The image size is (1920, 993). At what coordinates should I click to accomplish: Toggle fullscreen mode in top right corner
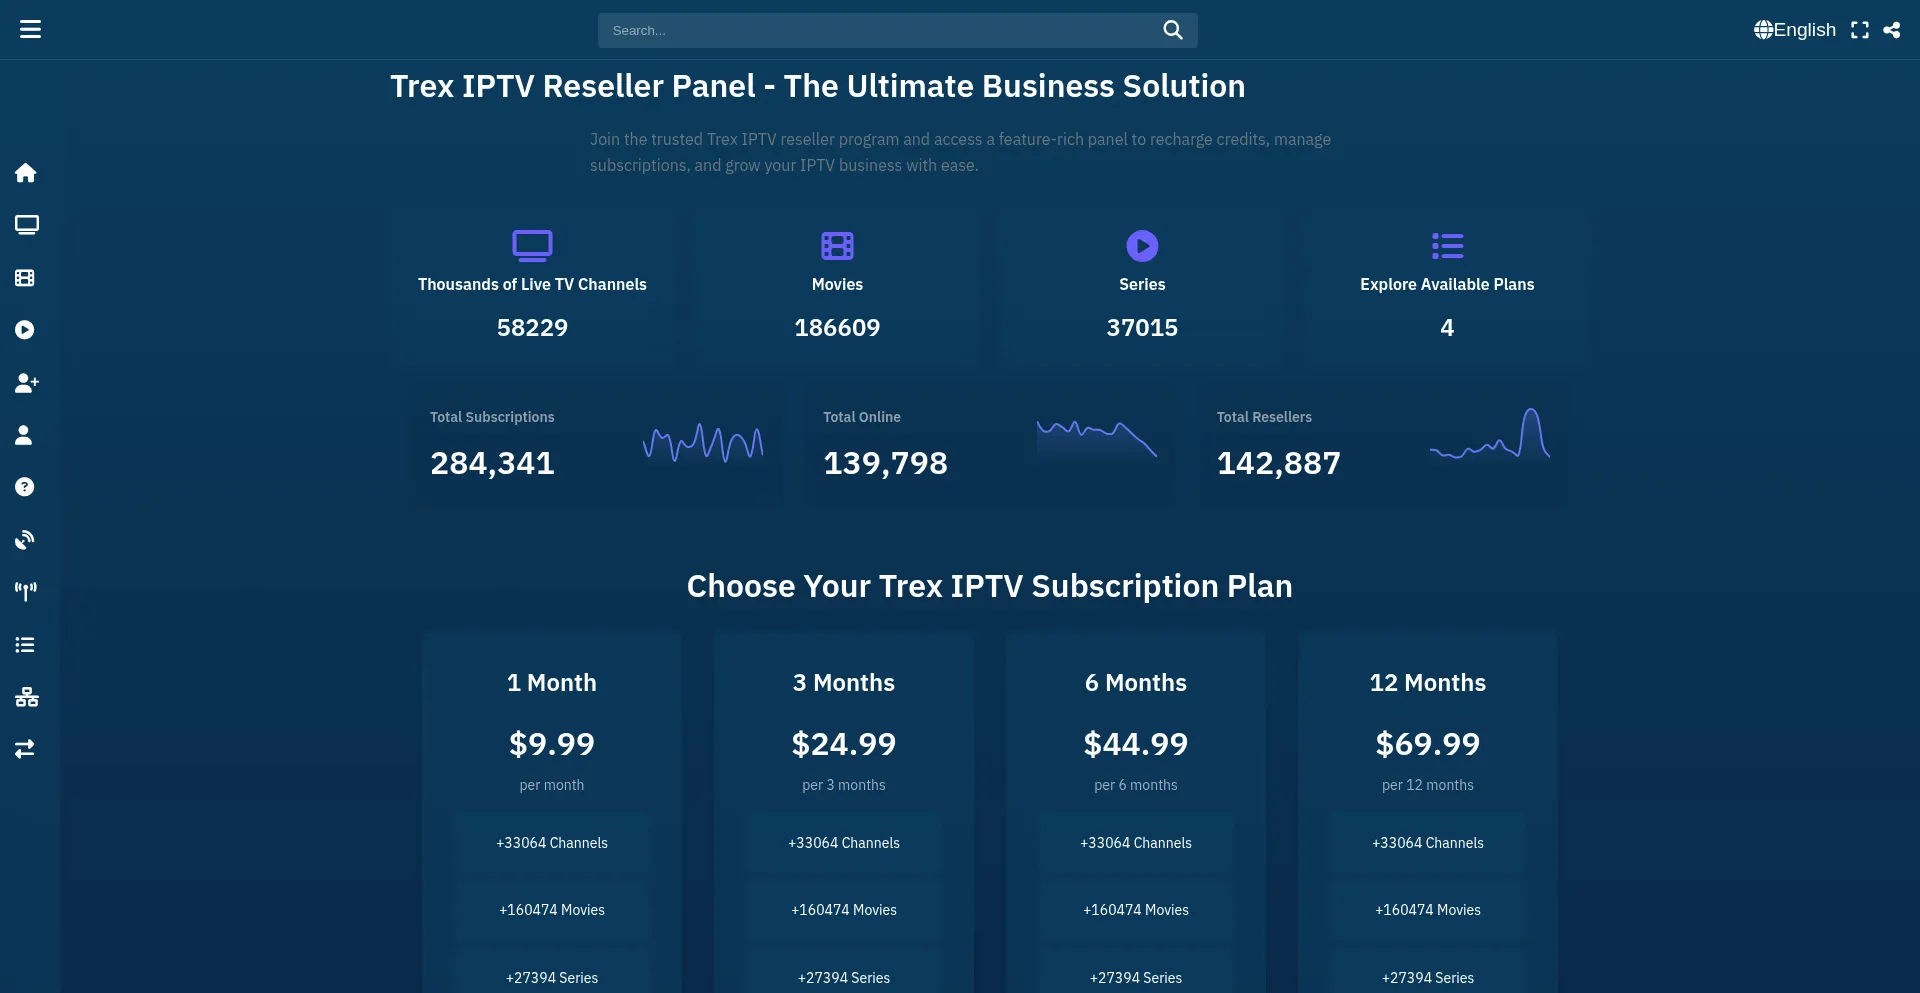coord(1860,30)
